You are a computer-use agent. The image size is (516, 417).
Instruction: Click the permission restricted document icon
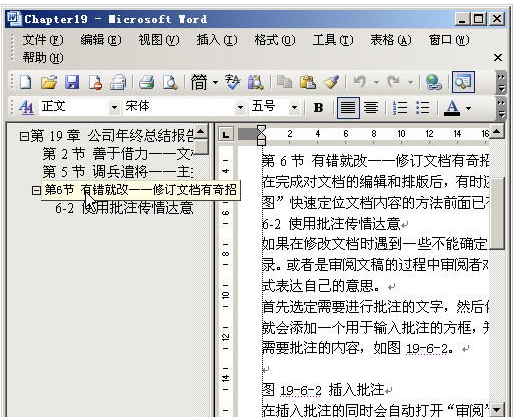[95, 82]
